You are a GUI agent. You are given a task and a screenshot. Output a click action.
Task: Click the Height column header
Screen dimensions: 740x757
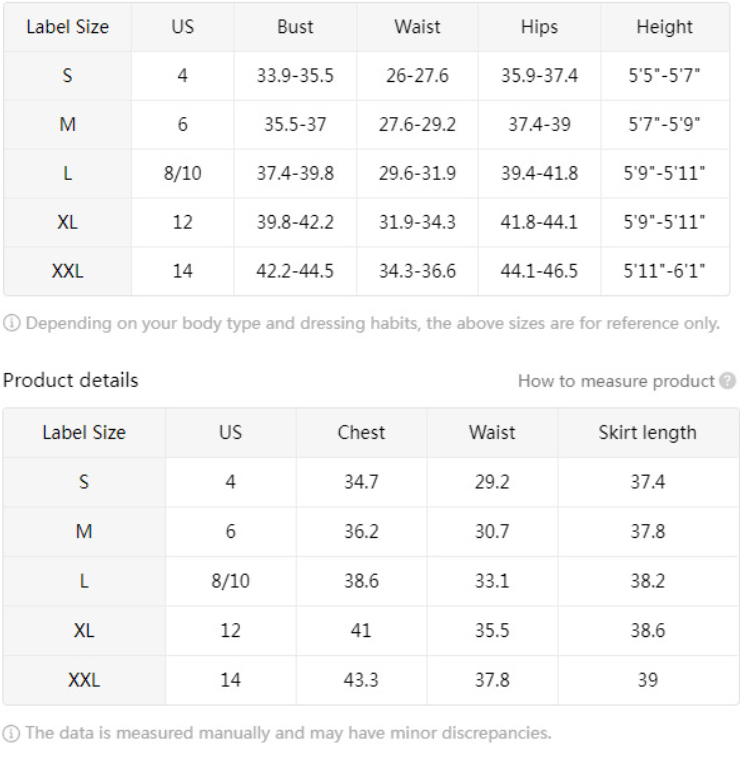(x=665, y=27)
